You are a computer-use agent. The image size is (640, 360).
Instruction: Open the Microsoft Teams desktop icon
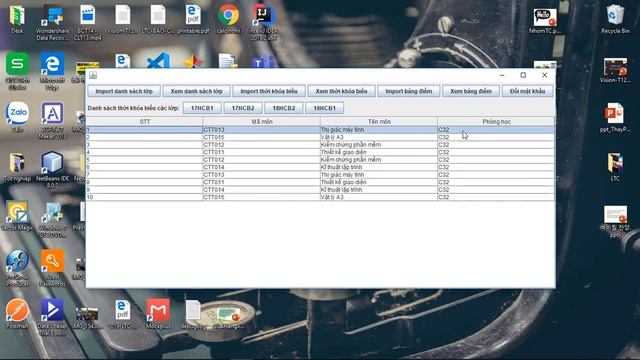264,62
